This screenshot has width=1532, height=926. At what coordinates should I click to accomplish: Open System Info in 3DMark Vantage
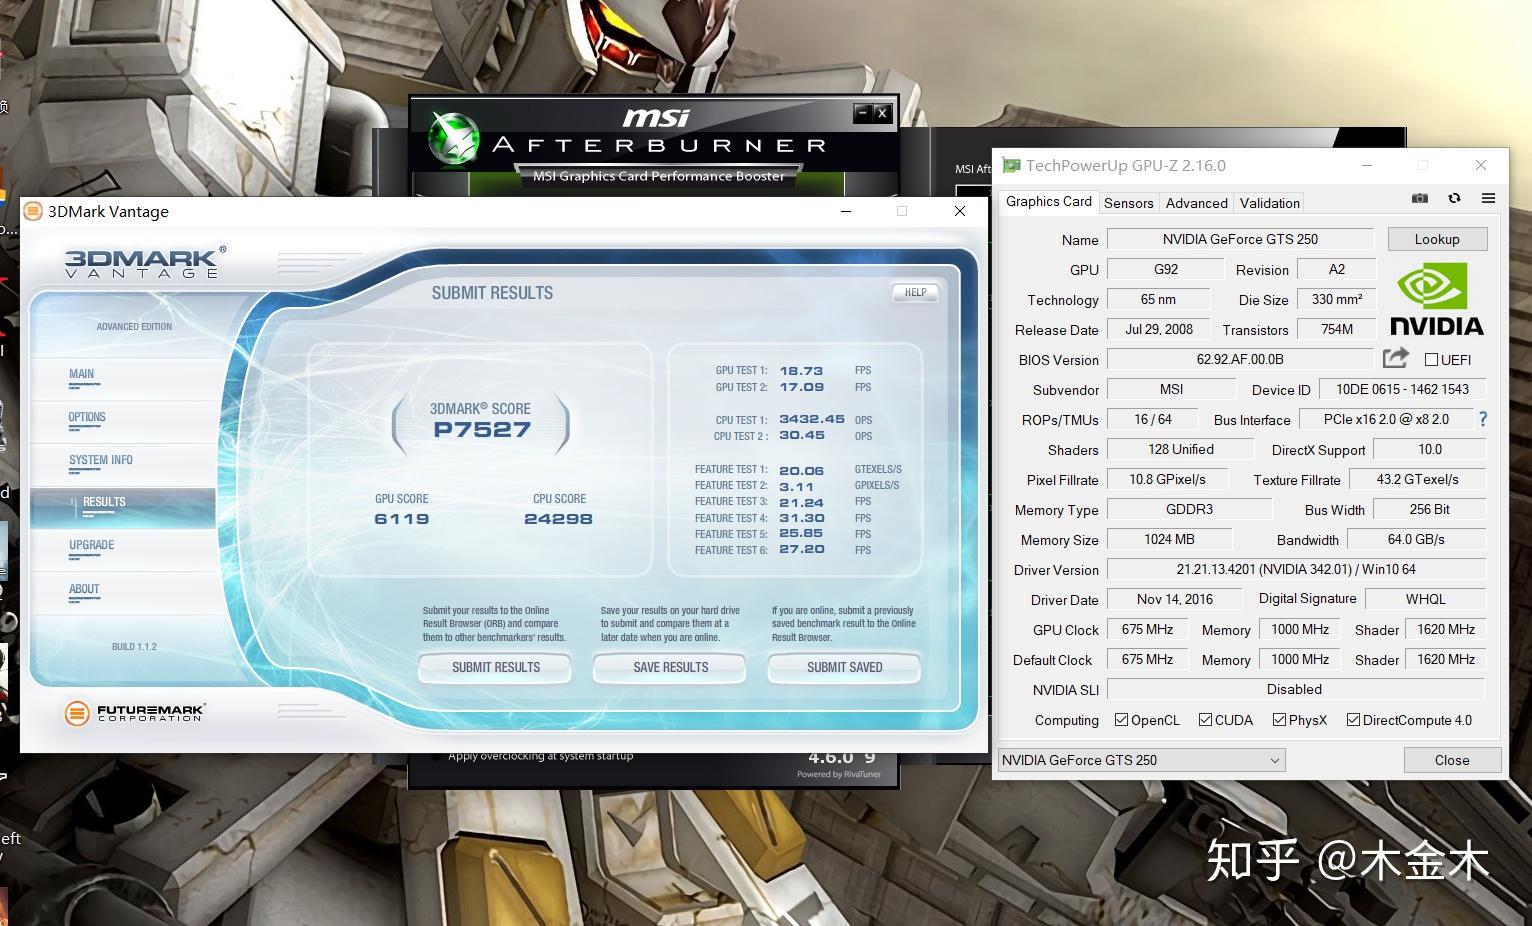pos(100,460)
